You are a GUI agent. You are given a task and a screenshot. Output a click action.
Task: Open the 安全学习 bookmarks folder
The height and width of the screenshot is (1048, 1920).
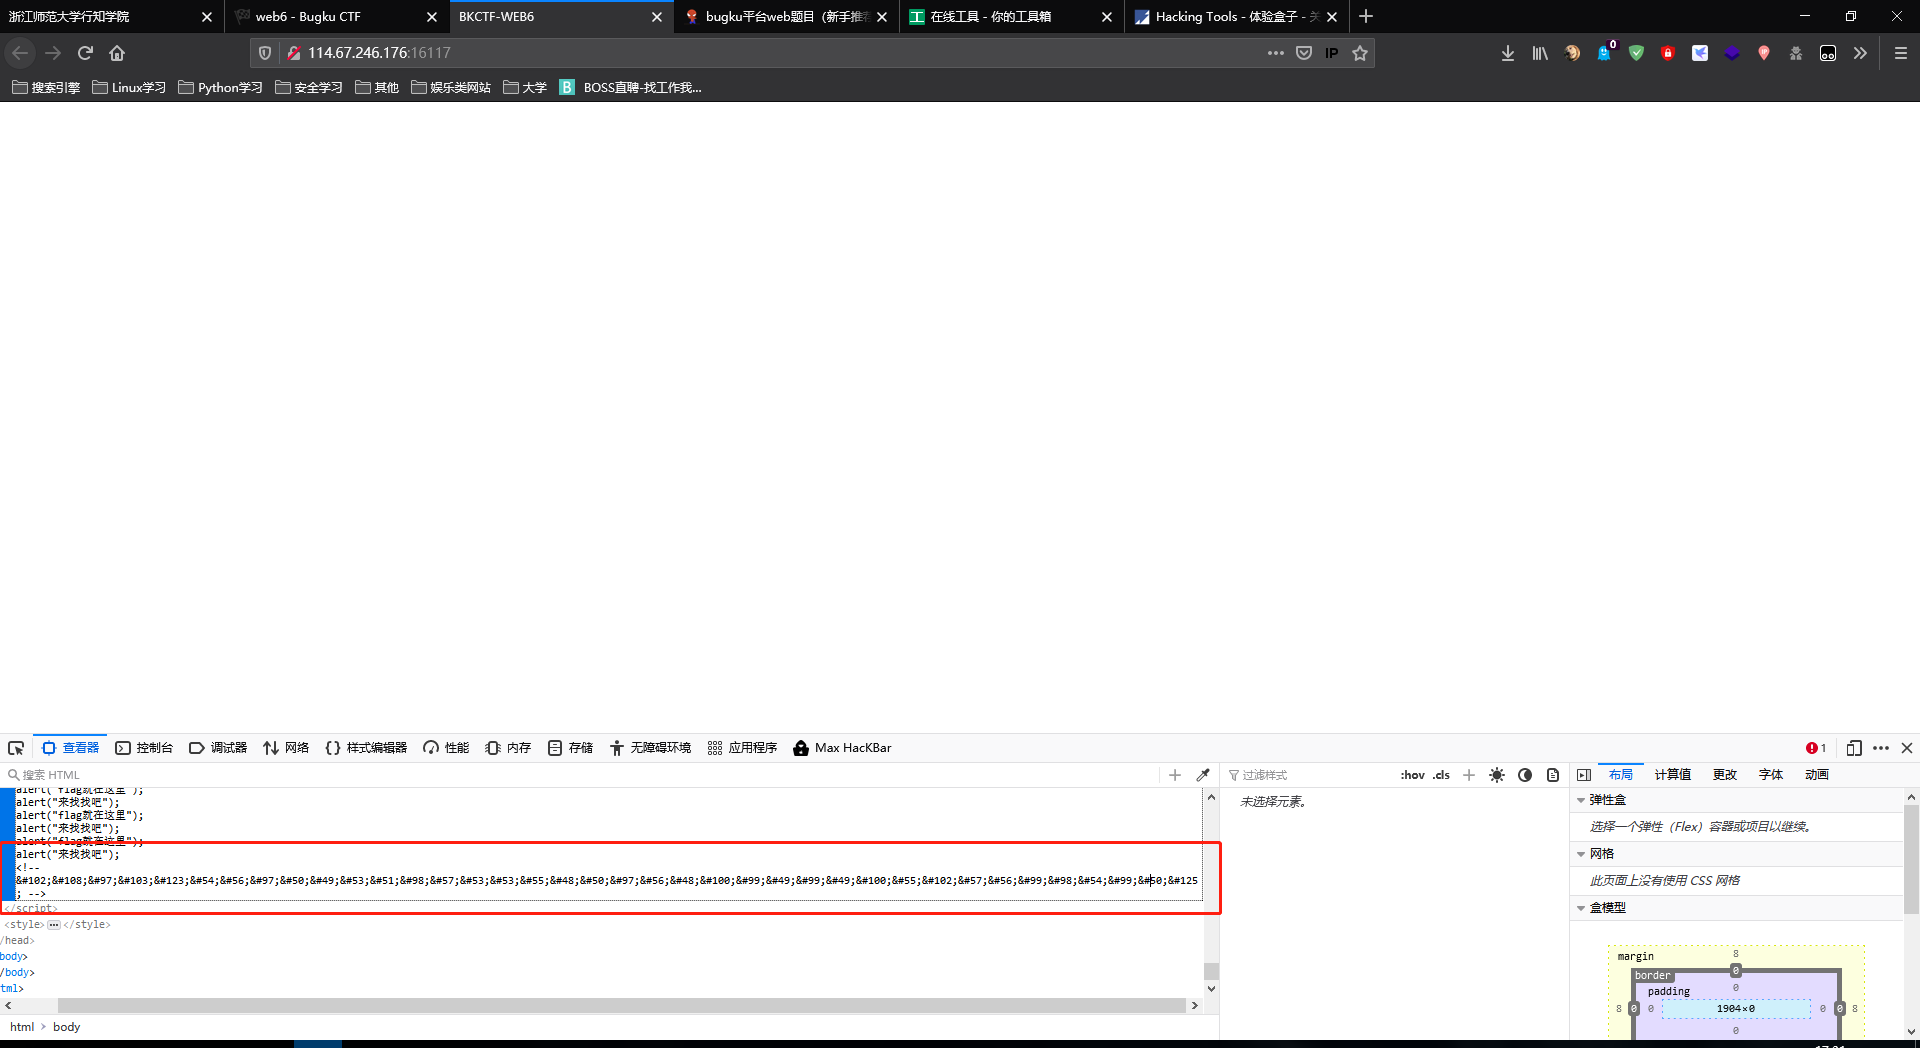(x=308, y=88)
